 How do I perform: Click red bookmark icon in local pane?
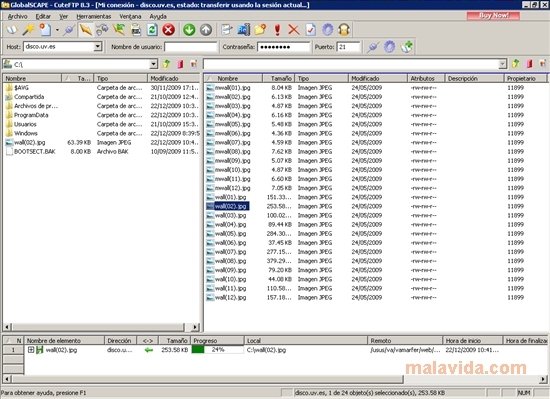pyautogui.click(x=180, y=64)
